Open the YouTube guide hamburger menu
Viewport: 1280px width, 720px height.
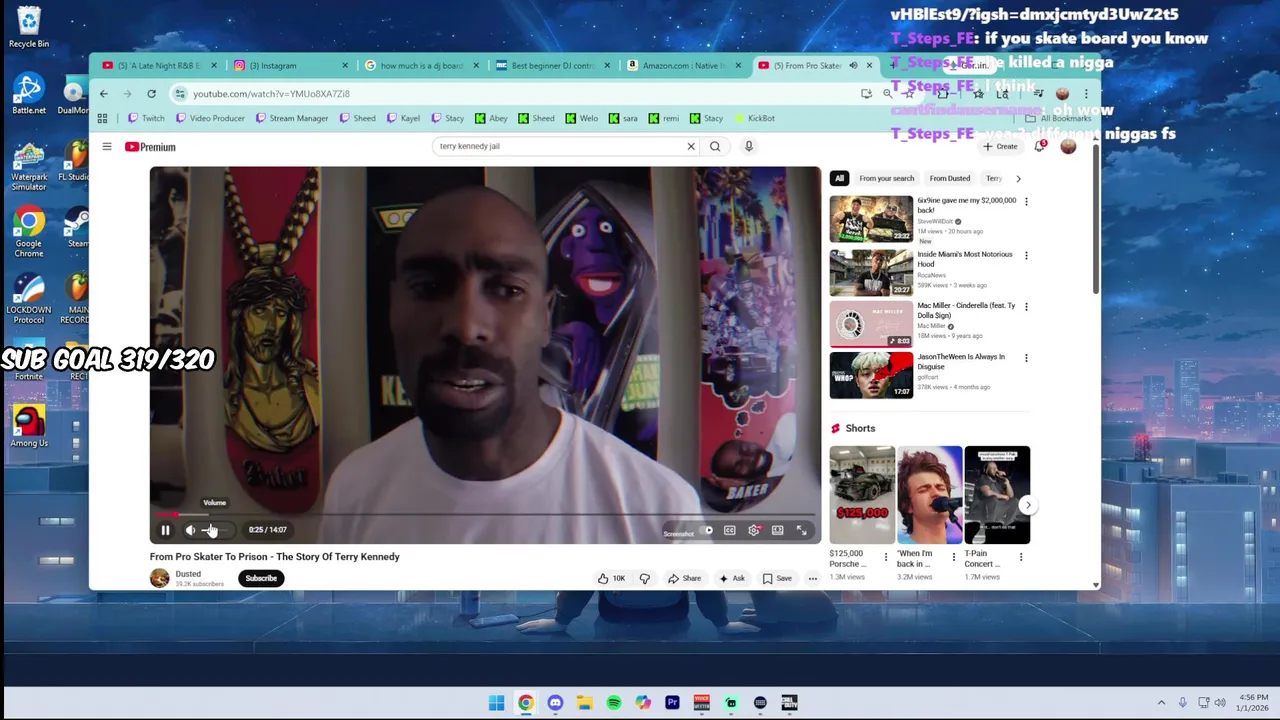click(x=107, y=147)
